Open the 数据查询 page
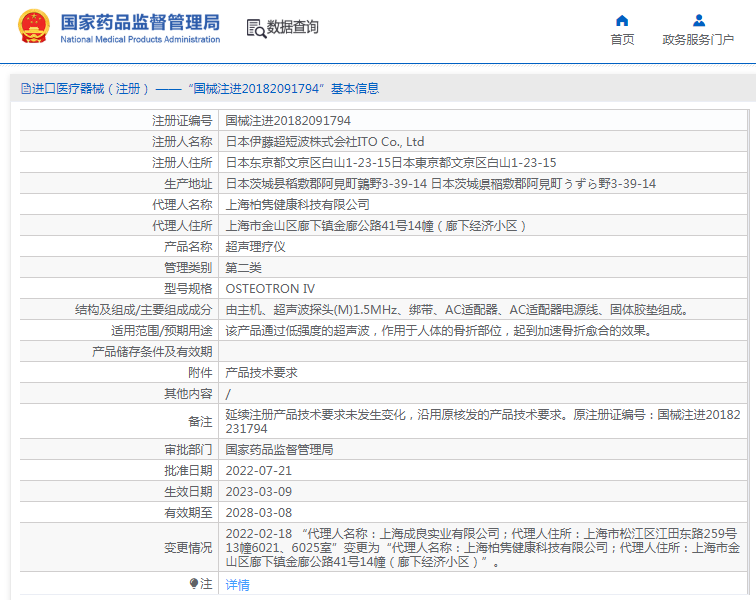This screenshot has height=600, width=756. [x=293, y=27]
